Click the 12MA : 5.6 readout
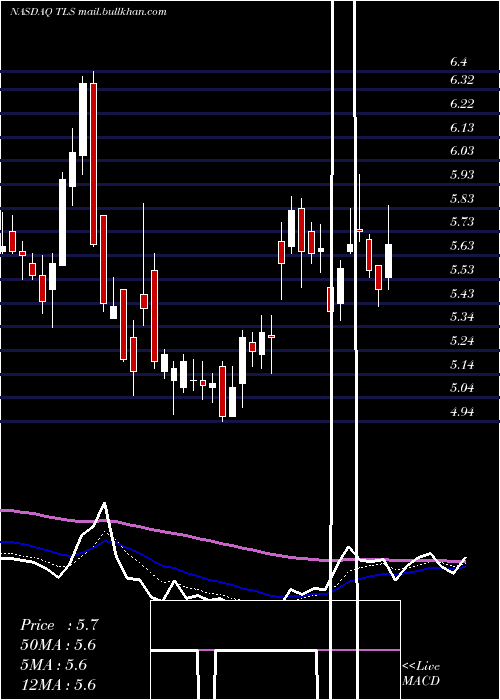 tap(58, 684)
